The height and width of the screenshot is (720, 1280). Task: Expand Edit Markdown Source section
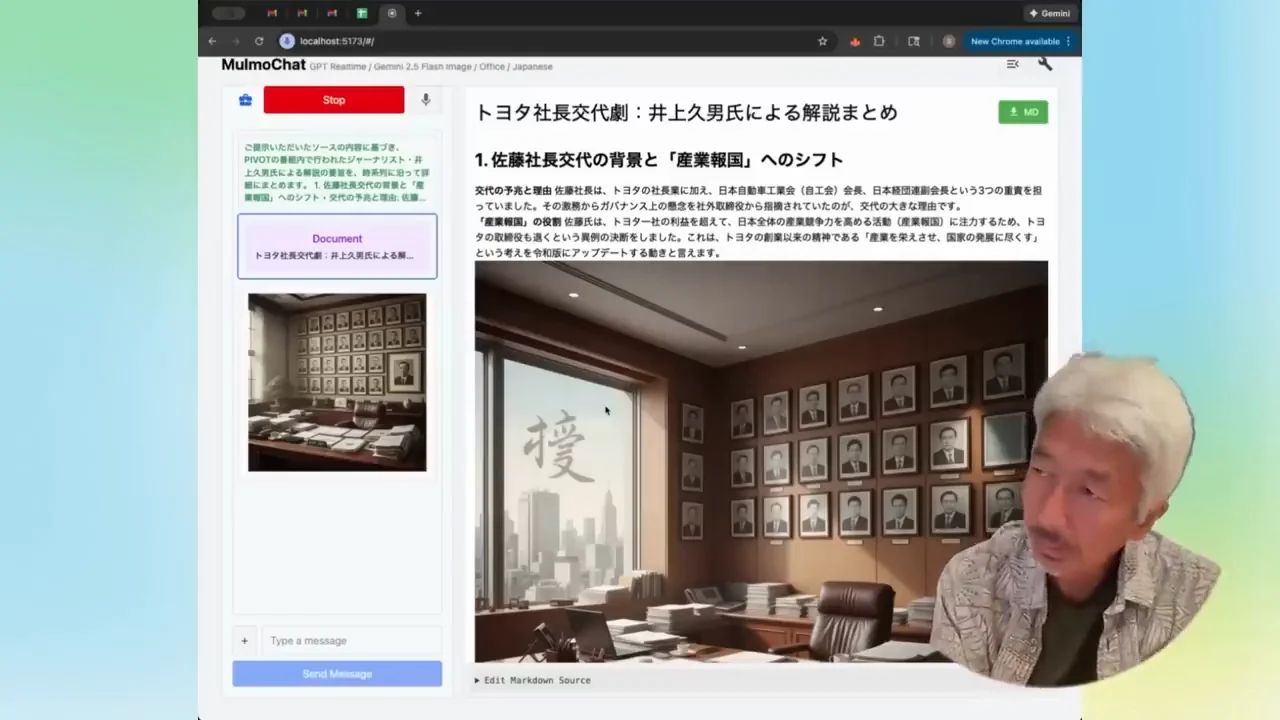[x=533, y=680]
